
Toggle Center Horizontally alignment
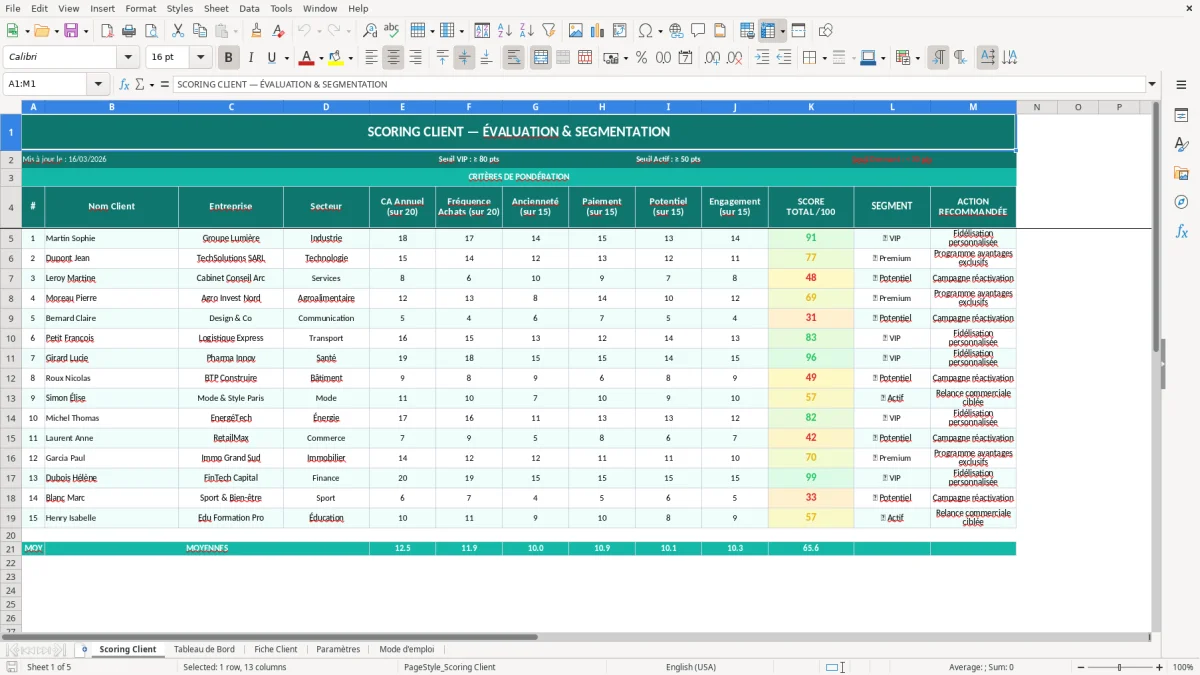point(393,58)
